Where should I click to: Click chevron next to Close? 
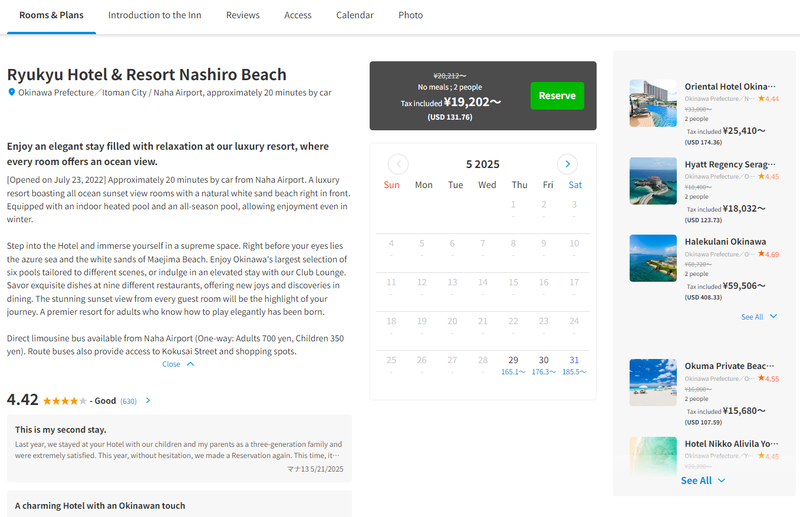point(190,364)
